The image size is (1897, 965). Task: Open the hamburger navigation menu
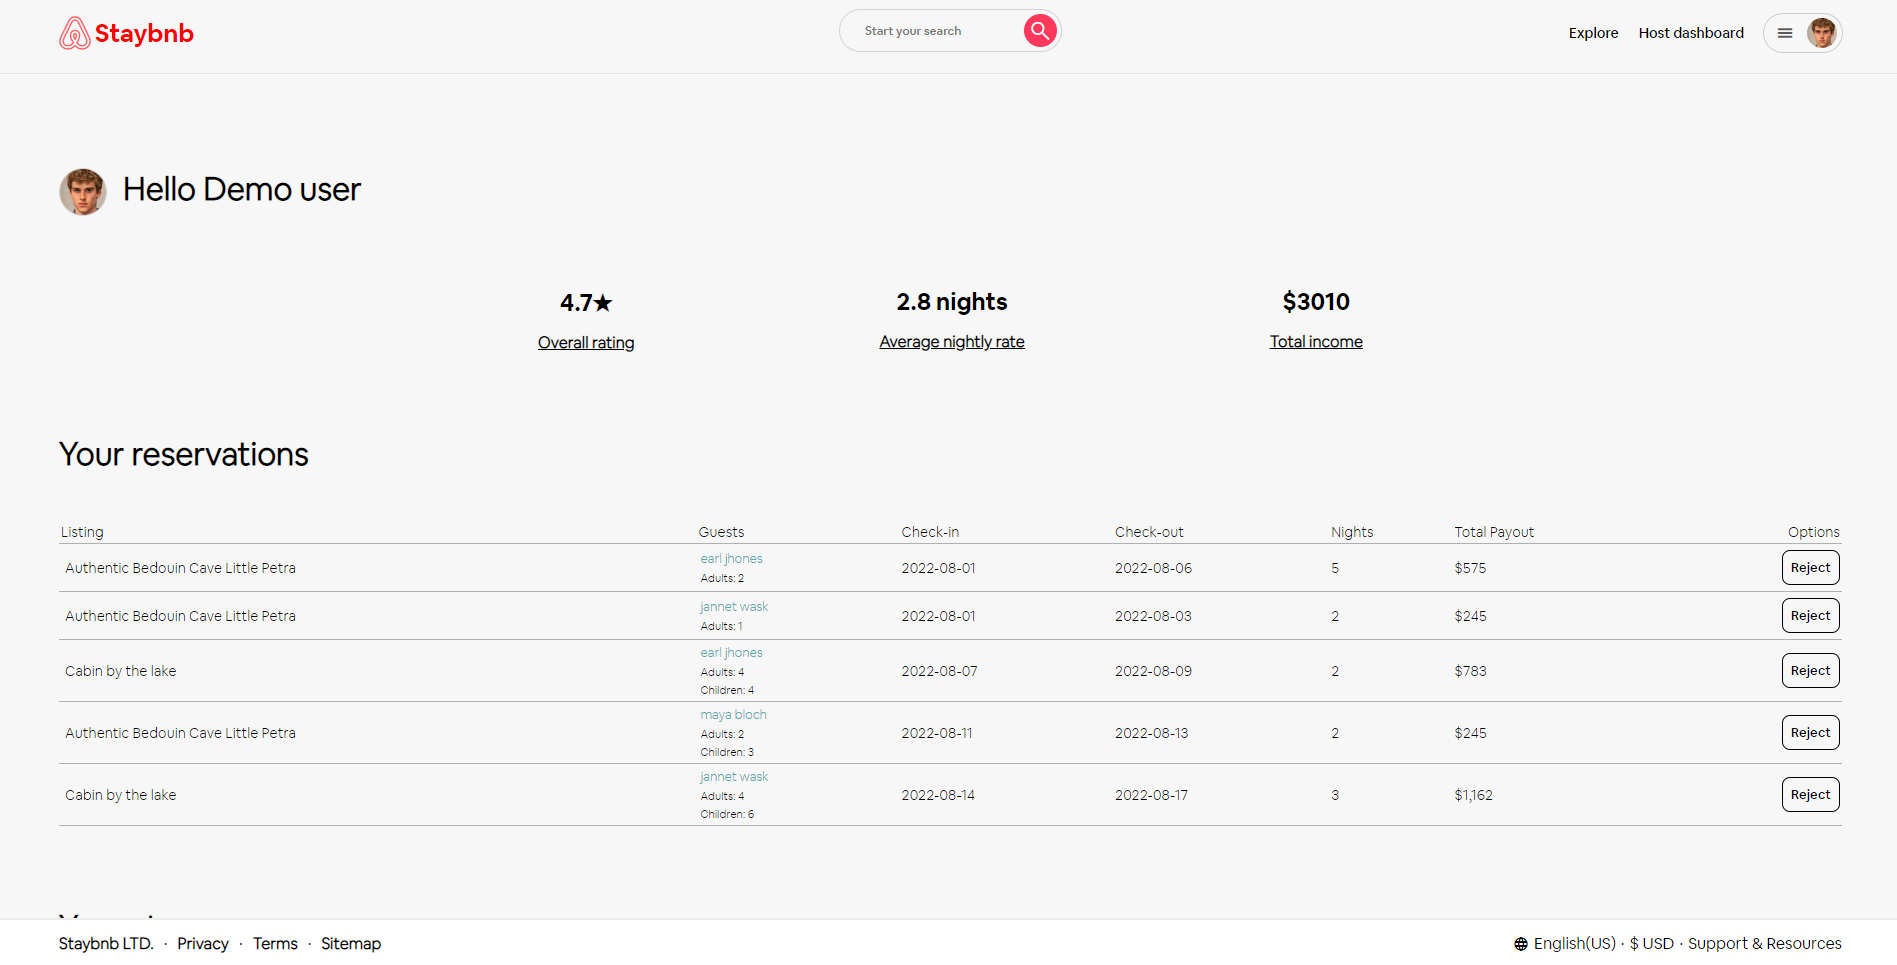coord(1784,32)
